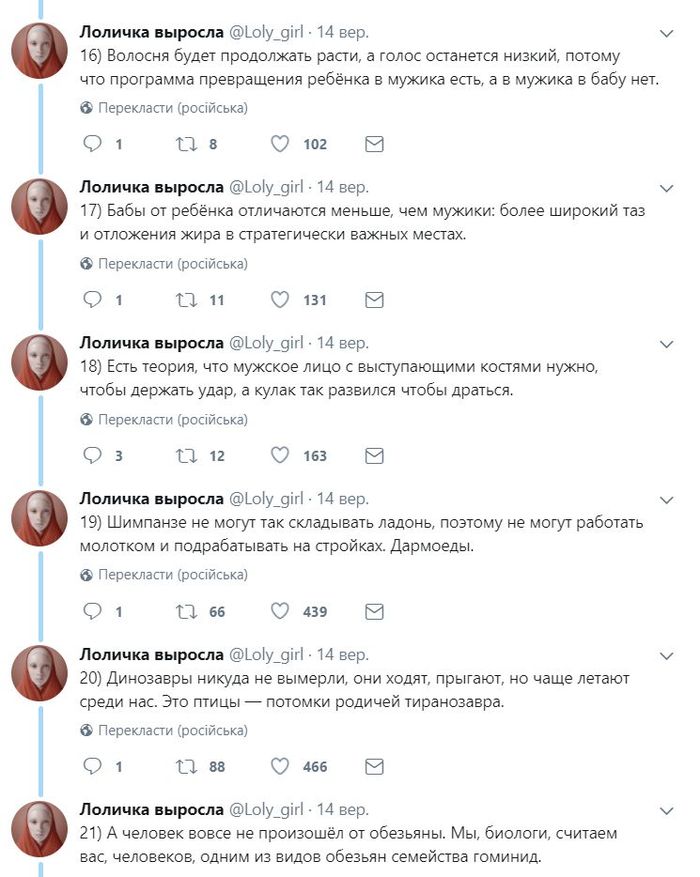Reply to tweet 18 about мужское лицо
The height and width of the screenshot is (877, 700).
[92, 456]
